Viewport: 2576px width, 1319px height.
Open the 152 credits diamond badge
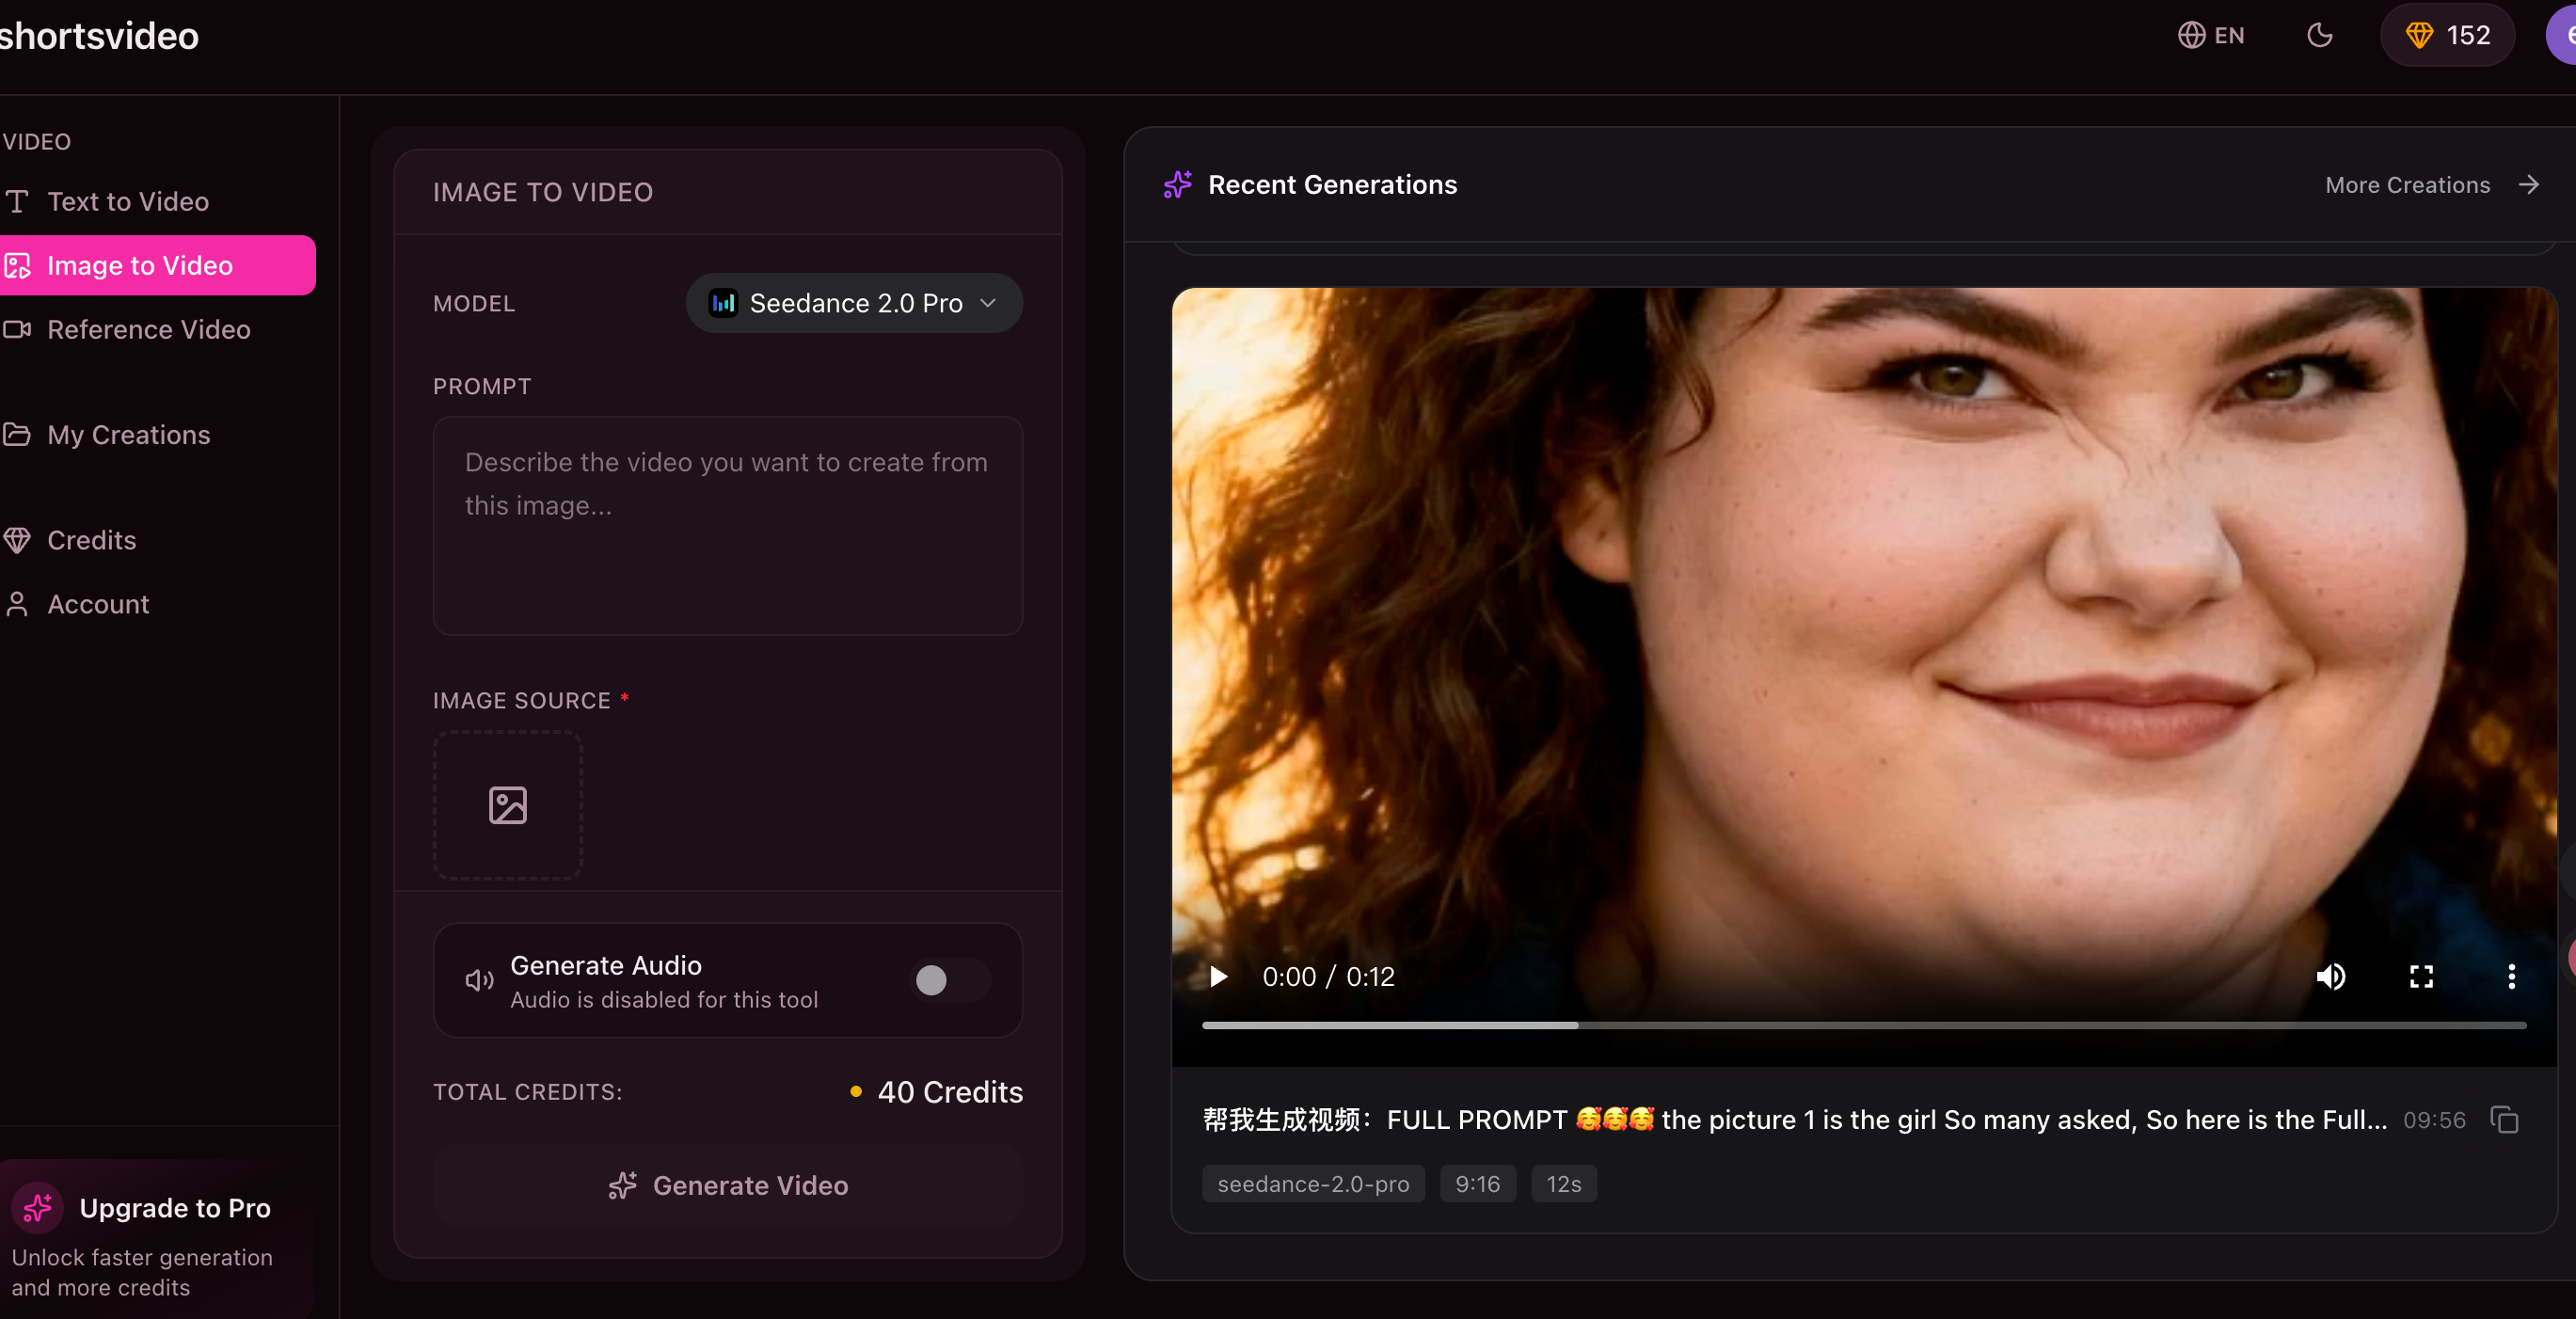click(x=2447, y=36)
